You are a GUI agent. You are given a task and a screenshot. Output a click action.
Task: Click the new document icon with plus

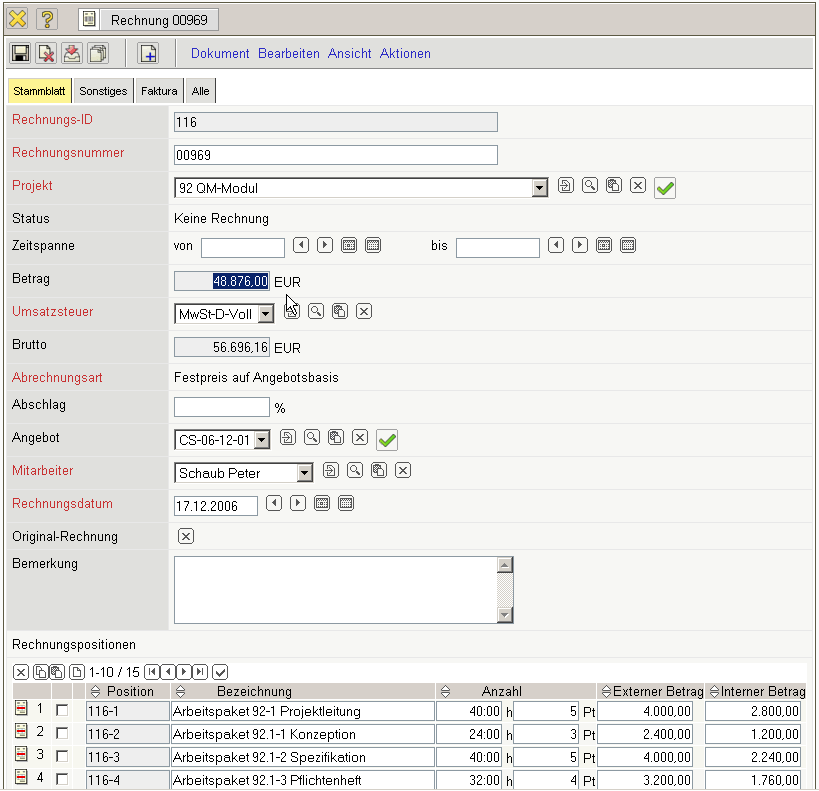(148, 54)
